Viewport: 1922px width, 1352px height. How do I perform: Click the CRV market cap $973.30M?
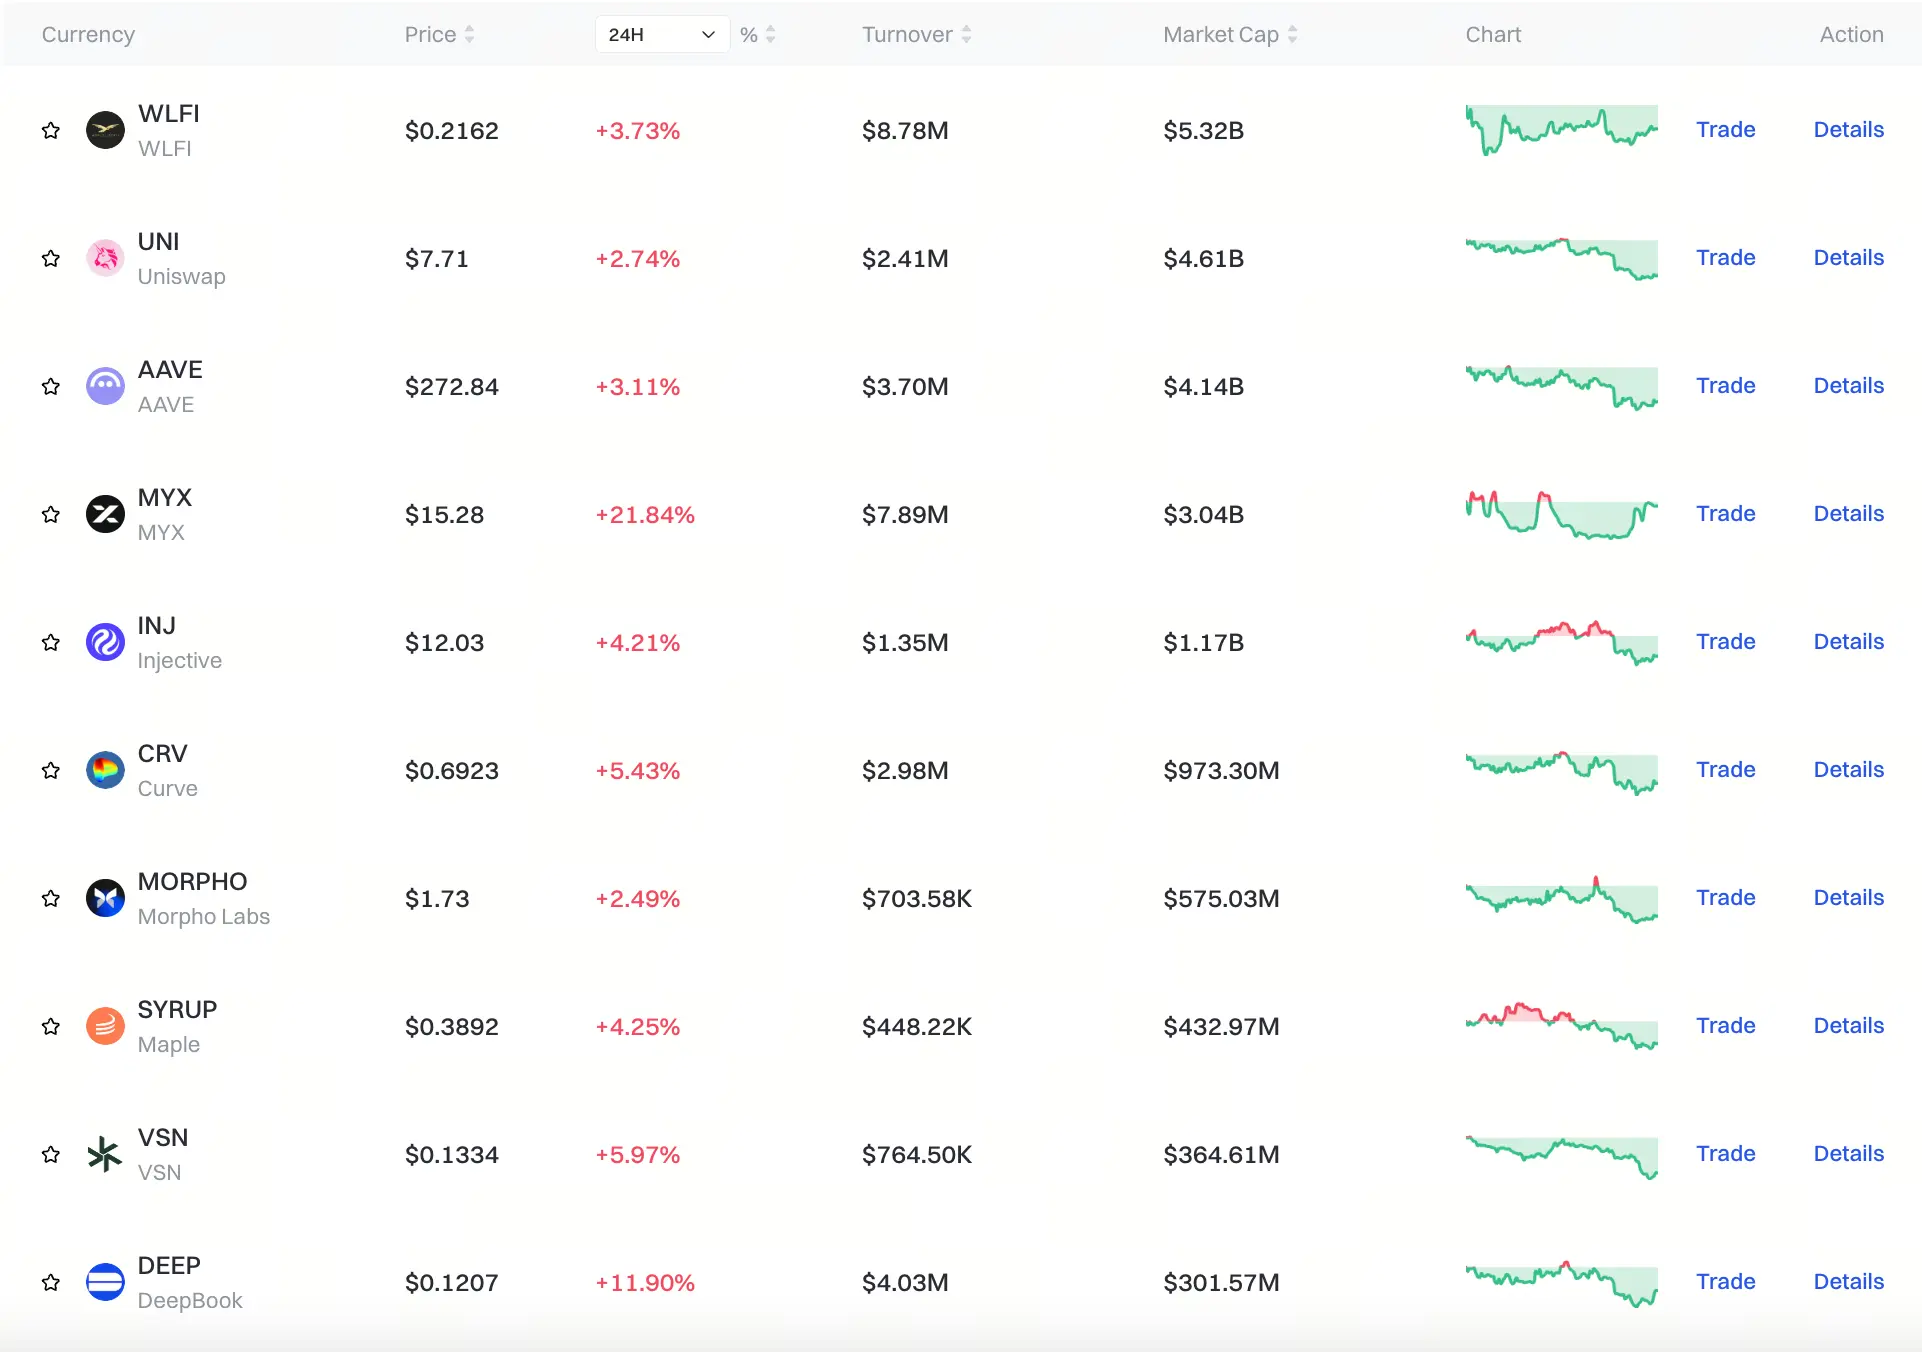pyautogui.click(x=1221, y=771)
